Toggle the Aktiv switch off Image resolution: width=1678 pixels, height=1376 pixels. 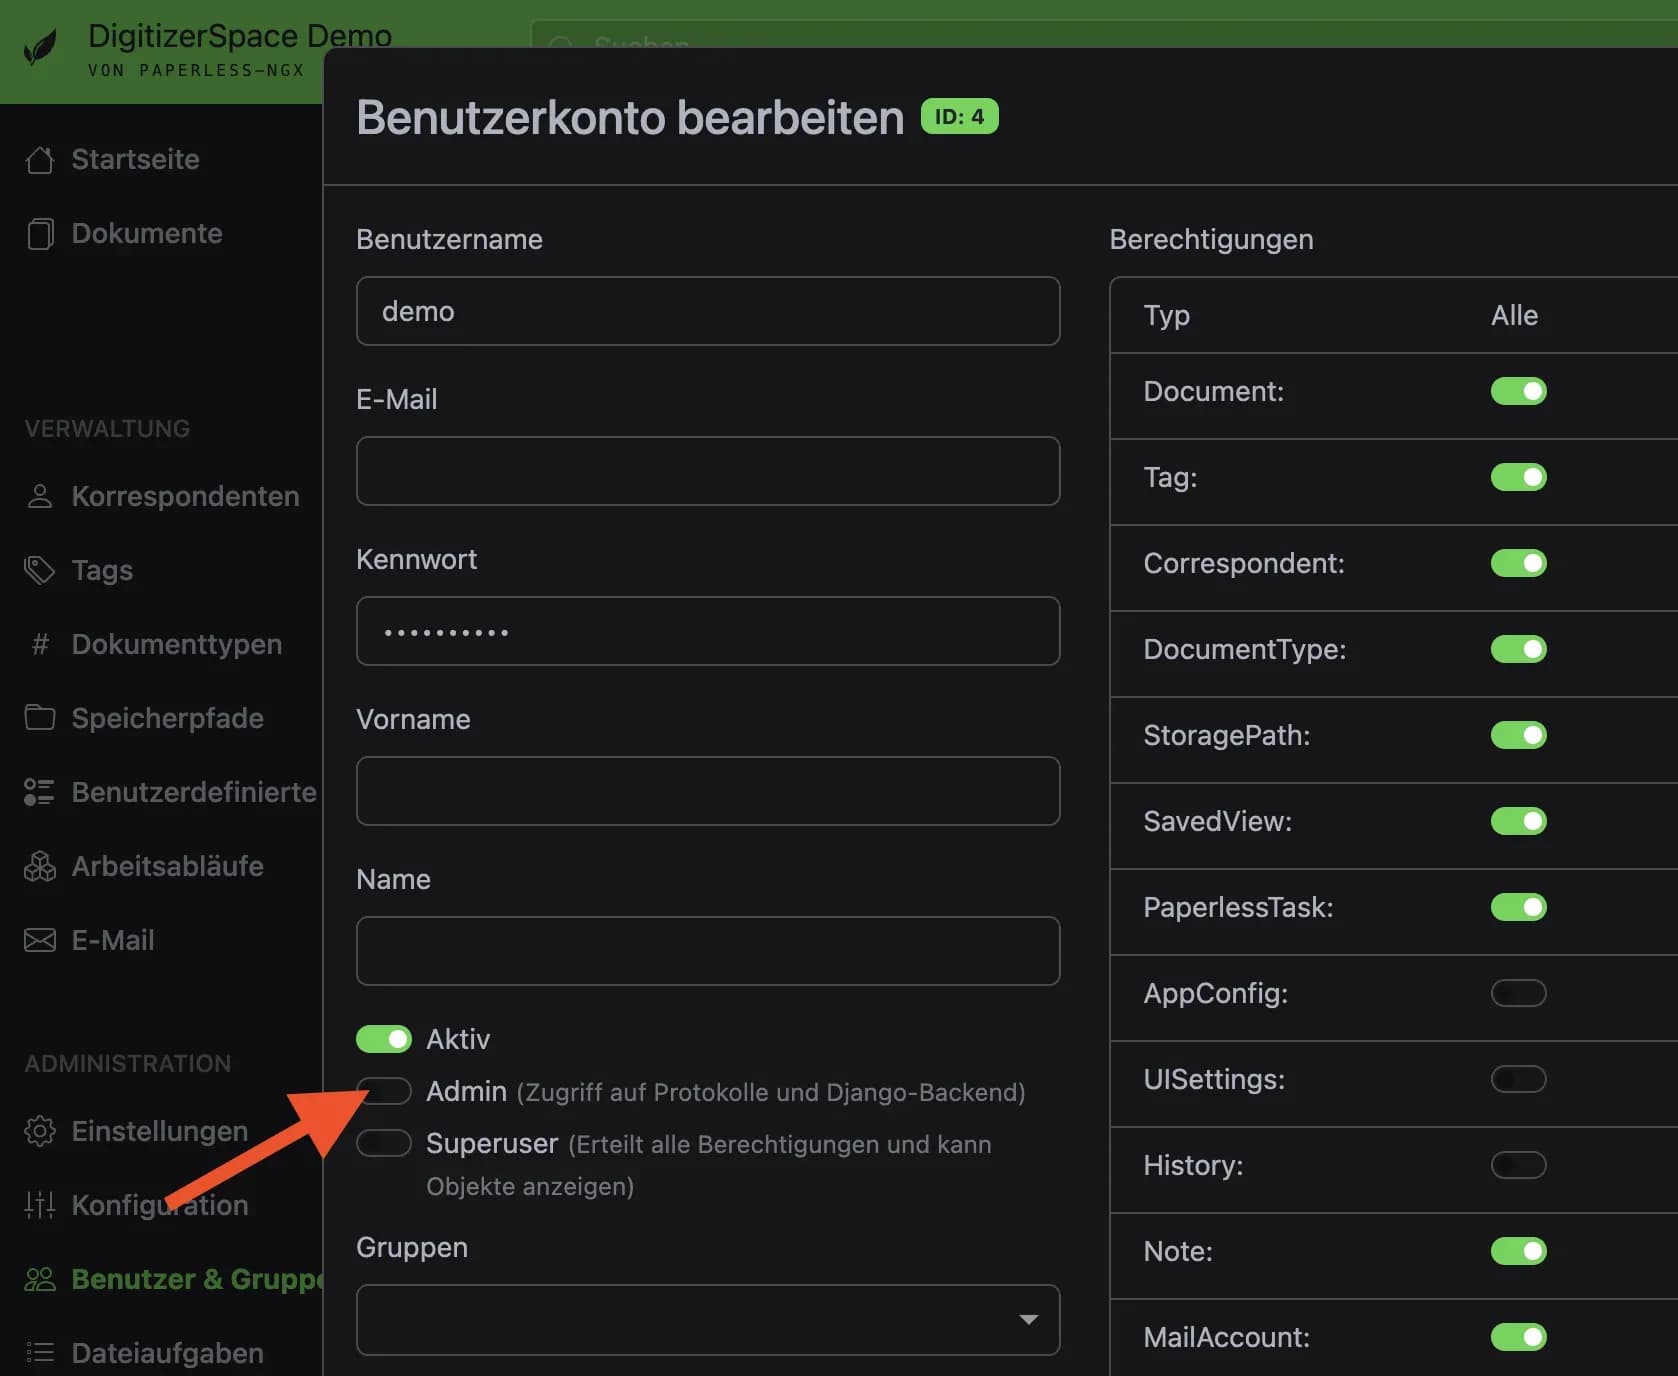coord(384,1039)
